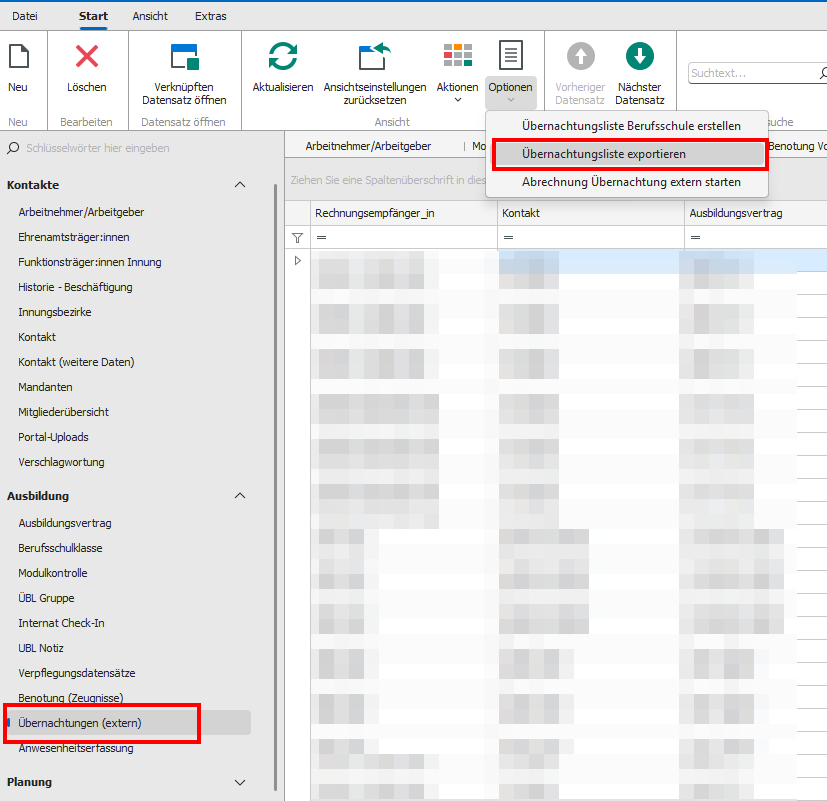This screenshot has height=801, width=827.
Task: Go to Vorheriger Datensatz arrow
Action: pos(580,56)
